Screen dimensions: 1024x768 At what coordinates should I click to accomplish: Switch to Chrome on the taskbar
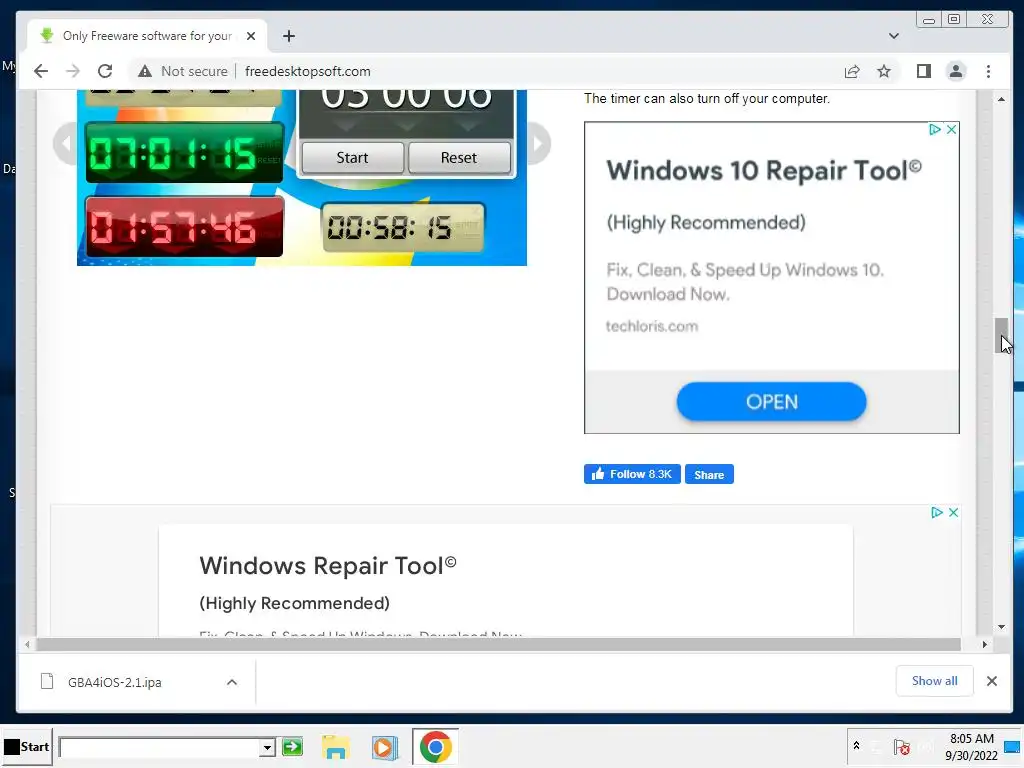435,747
